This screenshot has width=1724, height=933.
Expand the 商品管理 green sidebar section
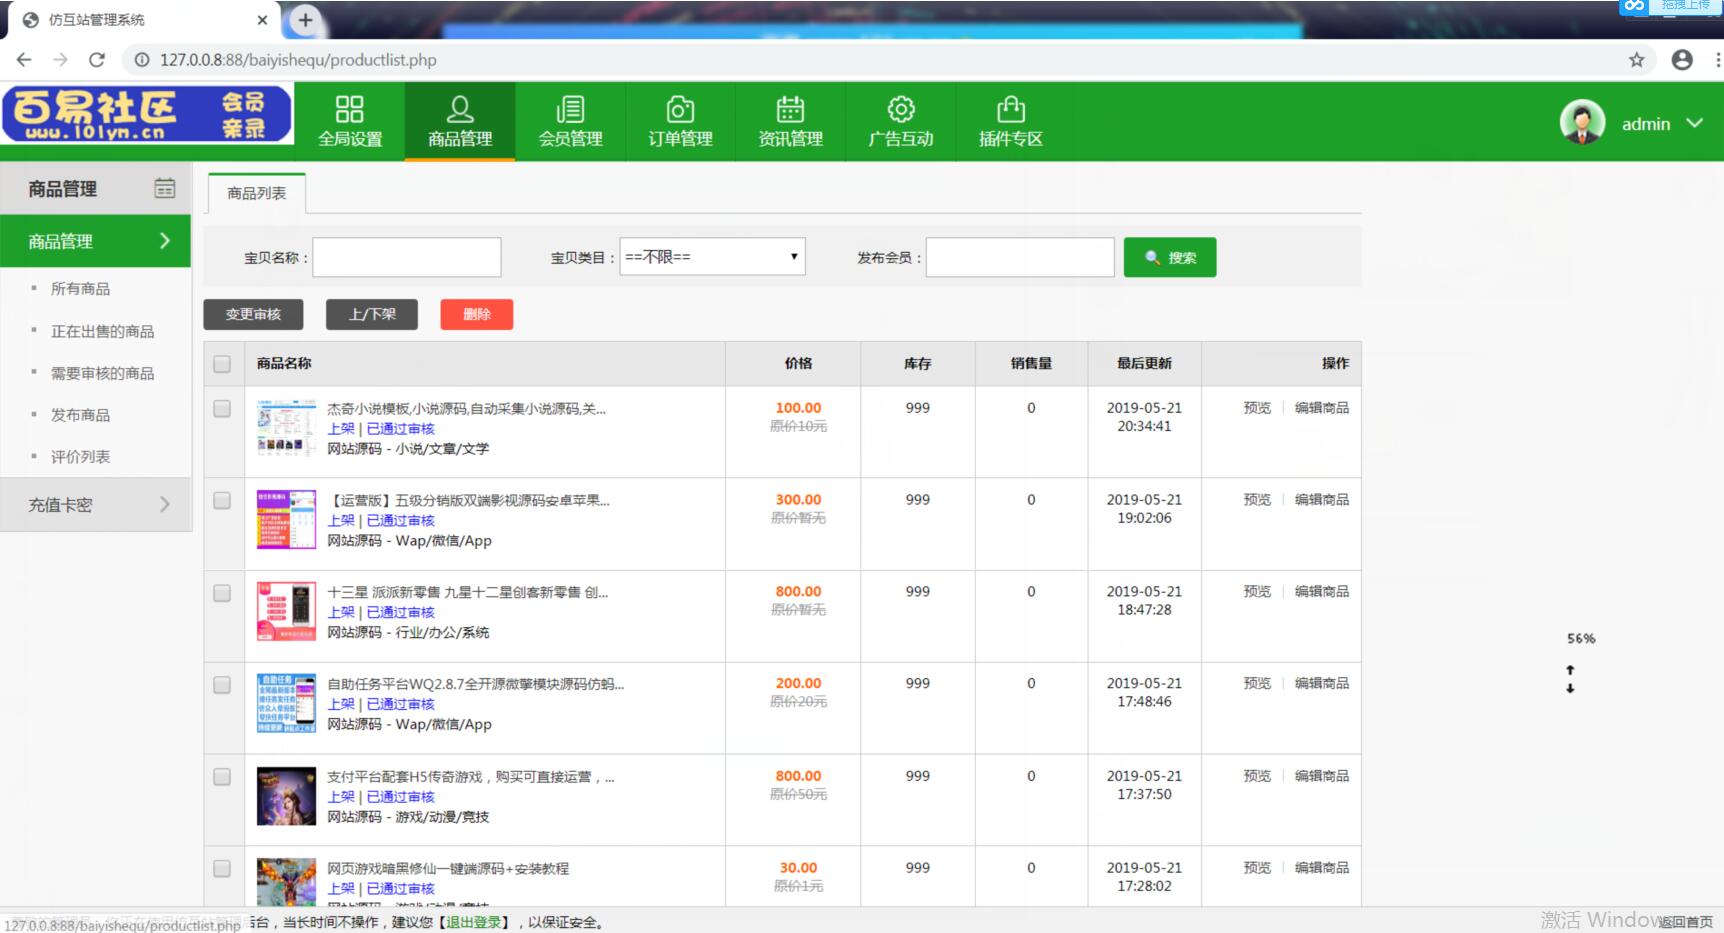(95, 241)
